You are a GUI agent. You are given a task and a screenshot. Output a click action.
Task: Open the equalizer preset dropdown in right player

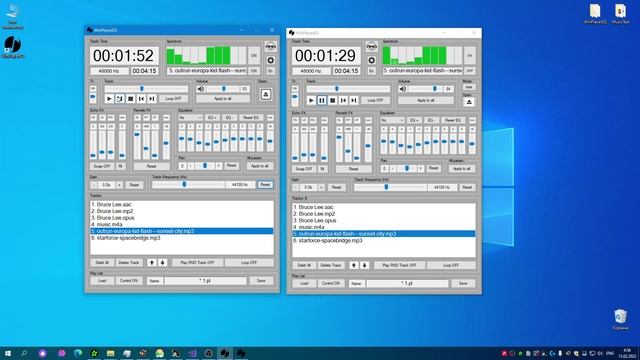393,120
